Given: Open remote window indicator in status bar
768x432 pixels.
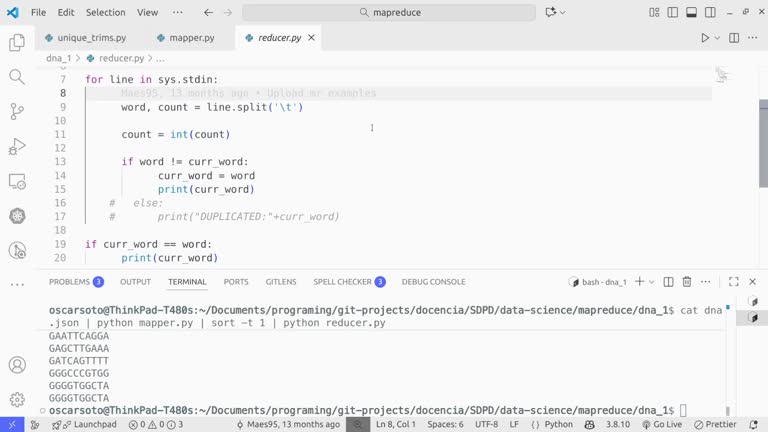Looking at the screenshot, I should point(12,425).
